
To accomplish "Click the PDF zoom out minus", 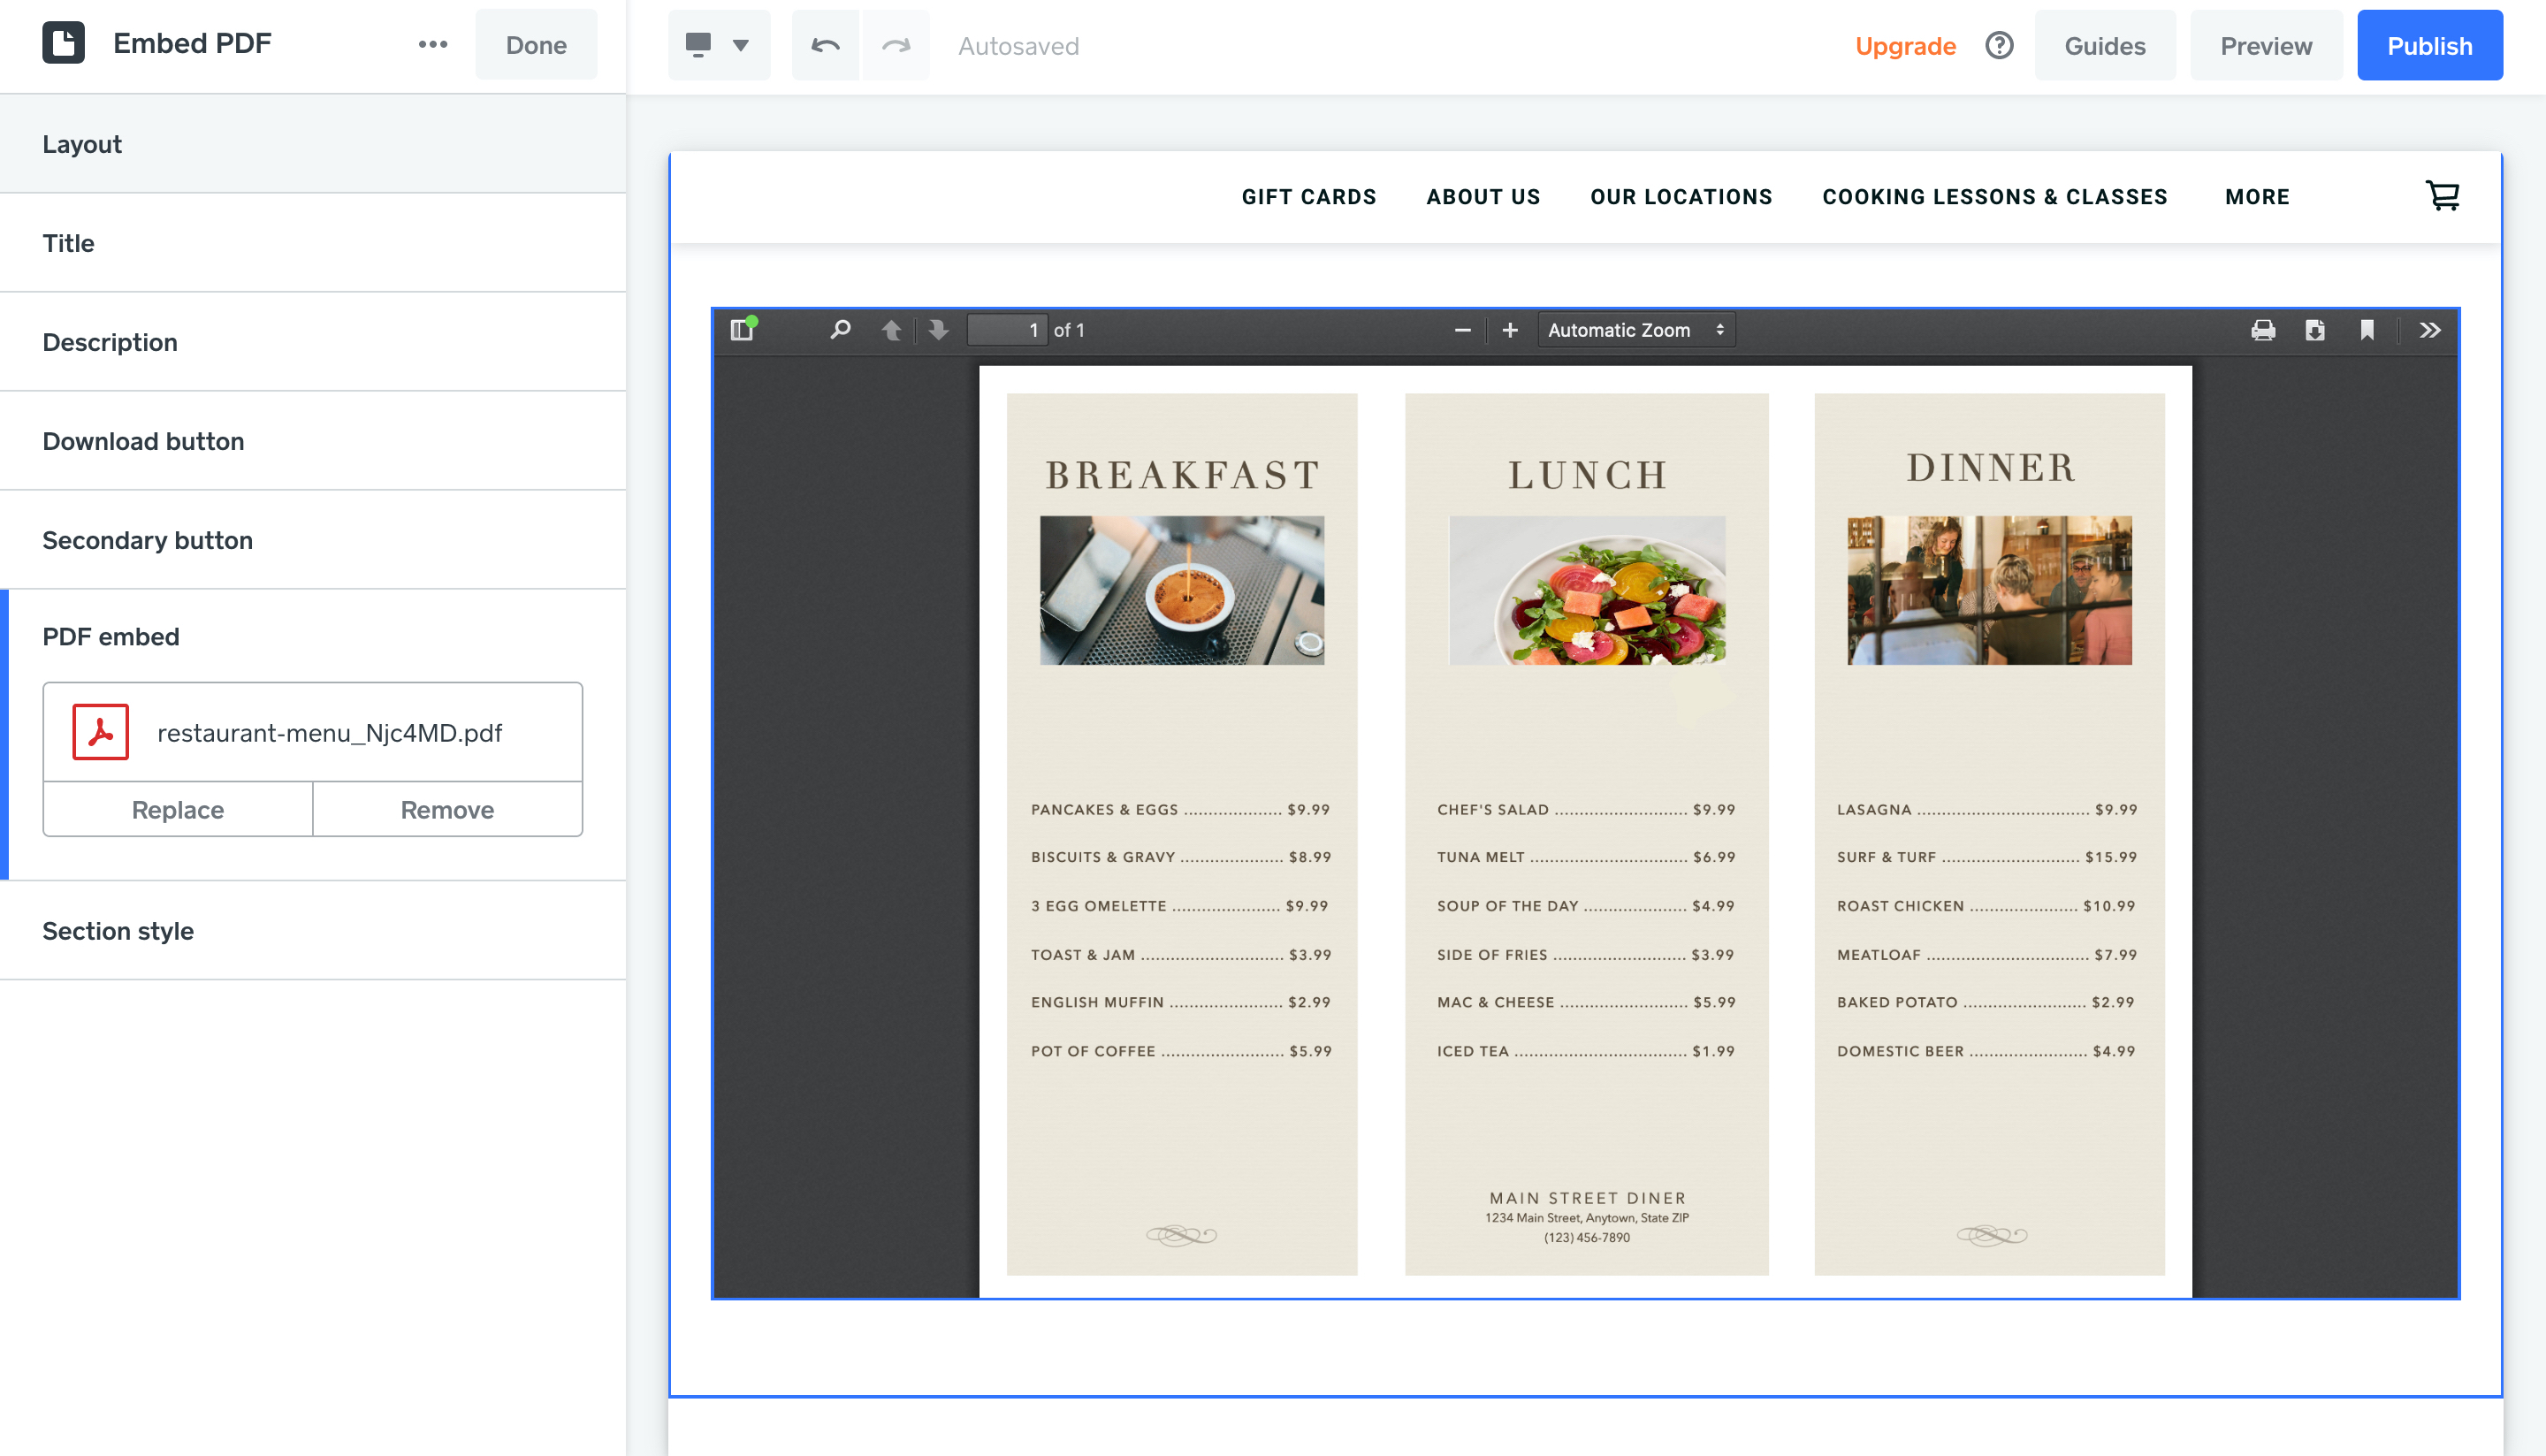I will pos(1462,330).
